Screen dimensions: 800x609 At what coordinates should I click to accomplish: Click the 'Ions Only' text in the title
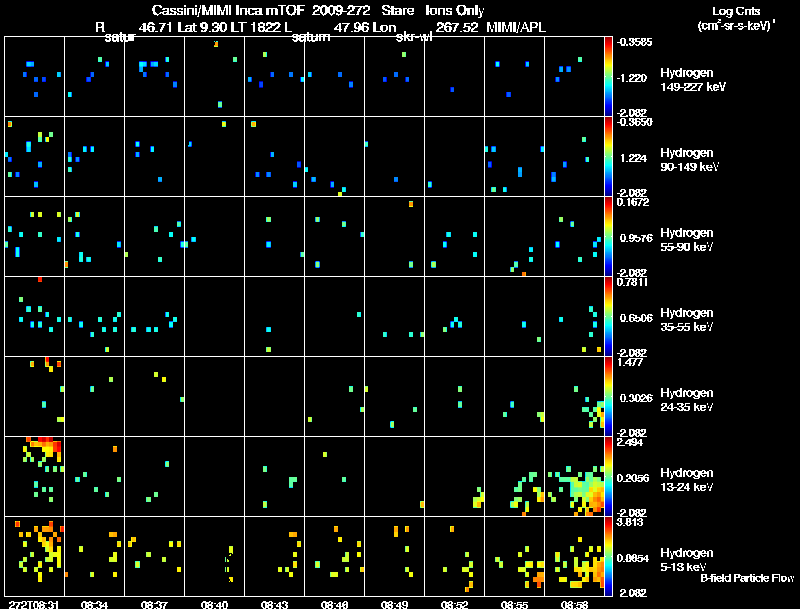(x=455, y=10)
